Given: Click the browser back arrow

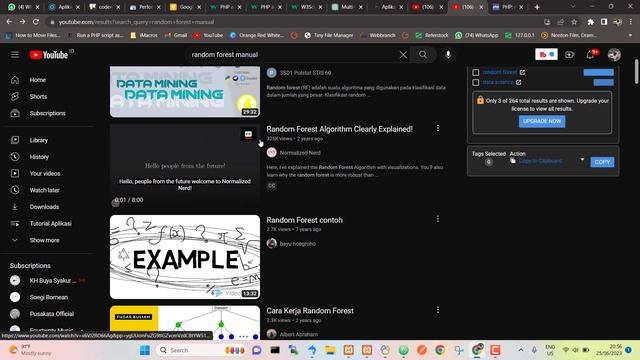Looking at the screenshot, I should pos(9,22).
